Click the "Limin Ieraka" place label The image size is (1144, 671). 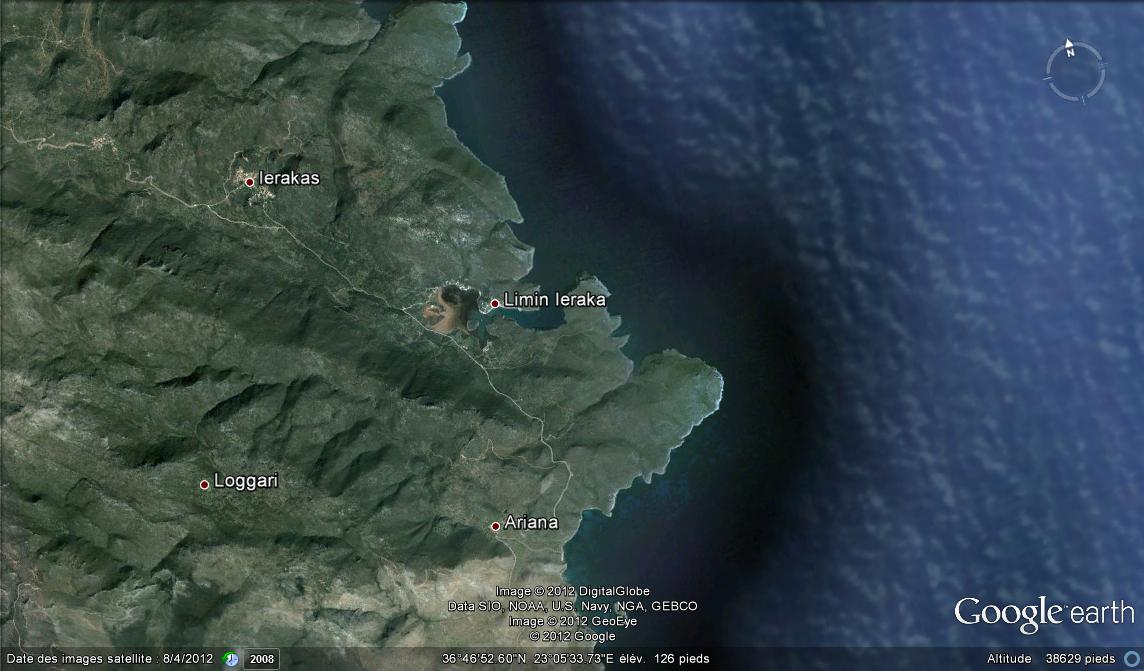point(554,300)
